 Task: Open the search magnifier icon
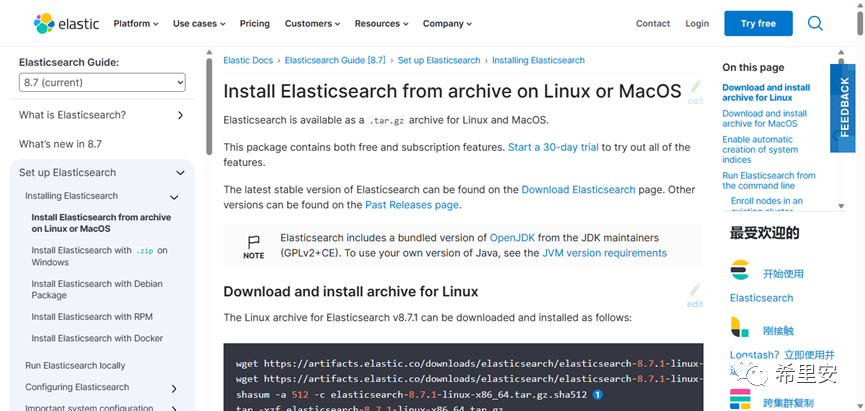tap(815, 23)
